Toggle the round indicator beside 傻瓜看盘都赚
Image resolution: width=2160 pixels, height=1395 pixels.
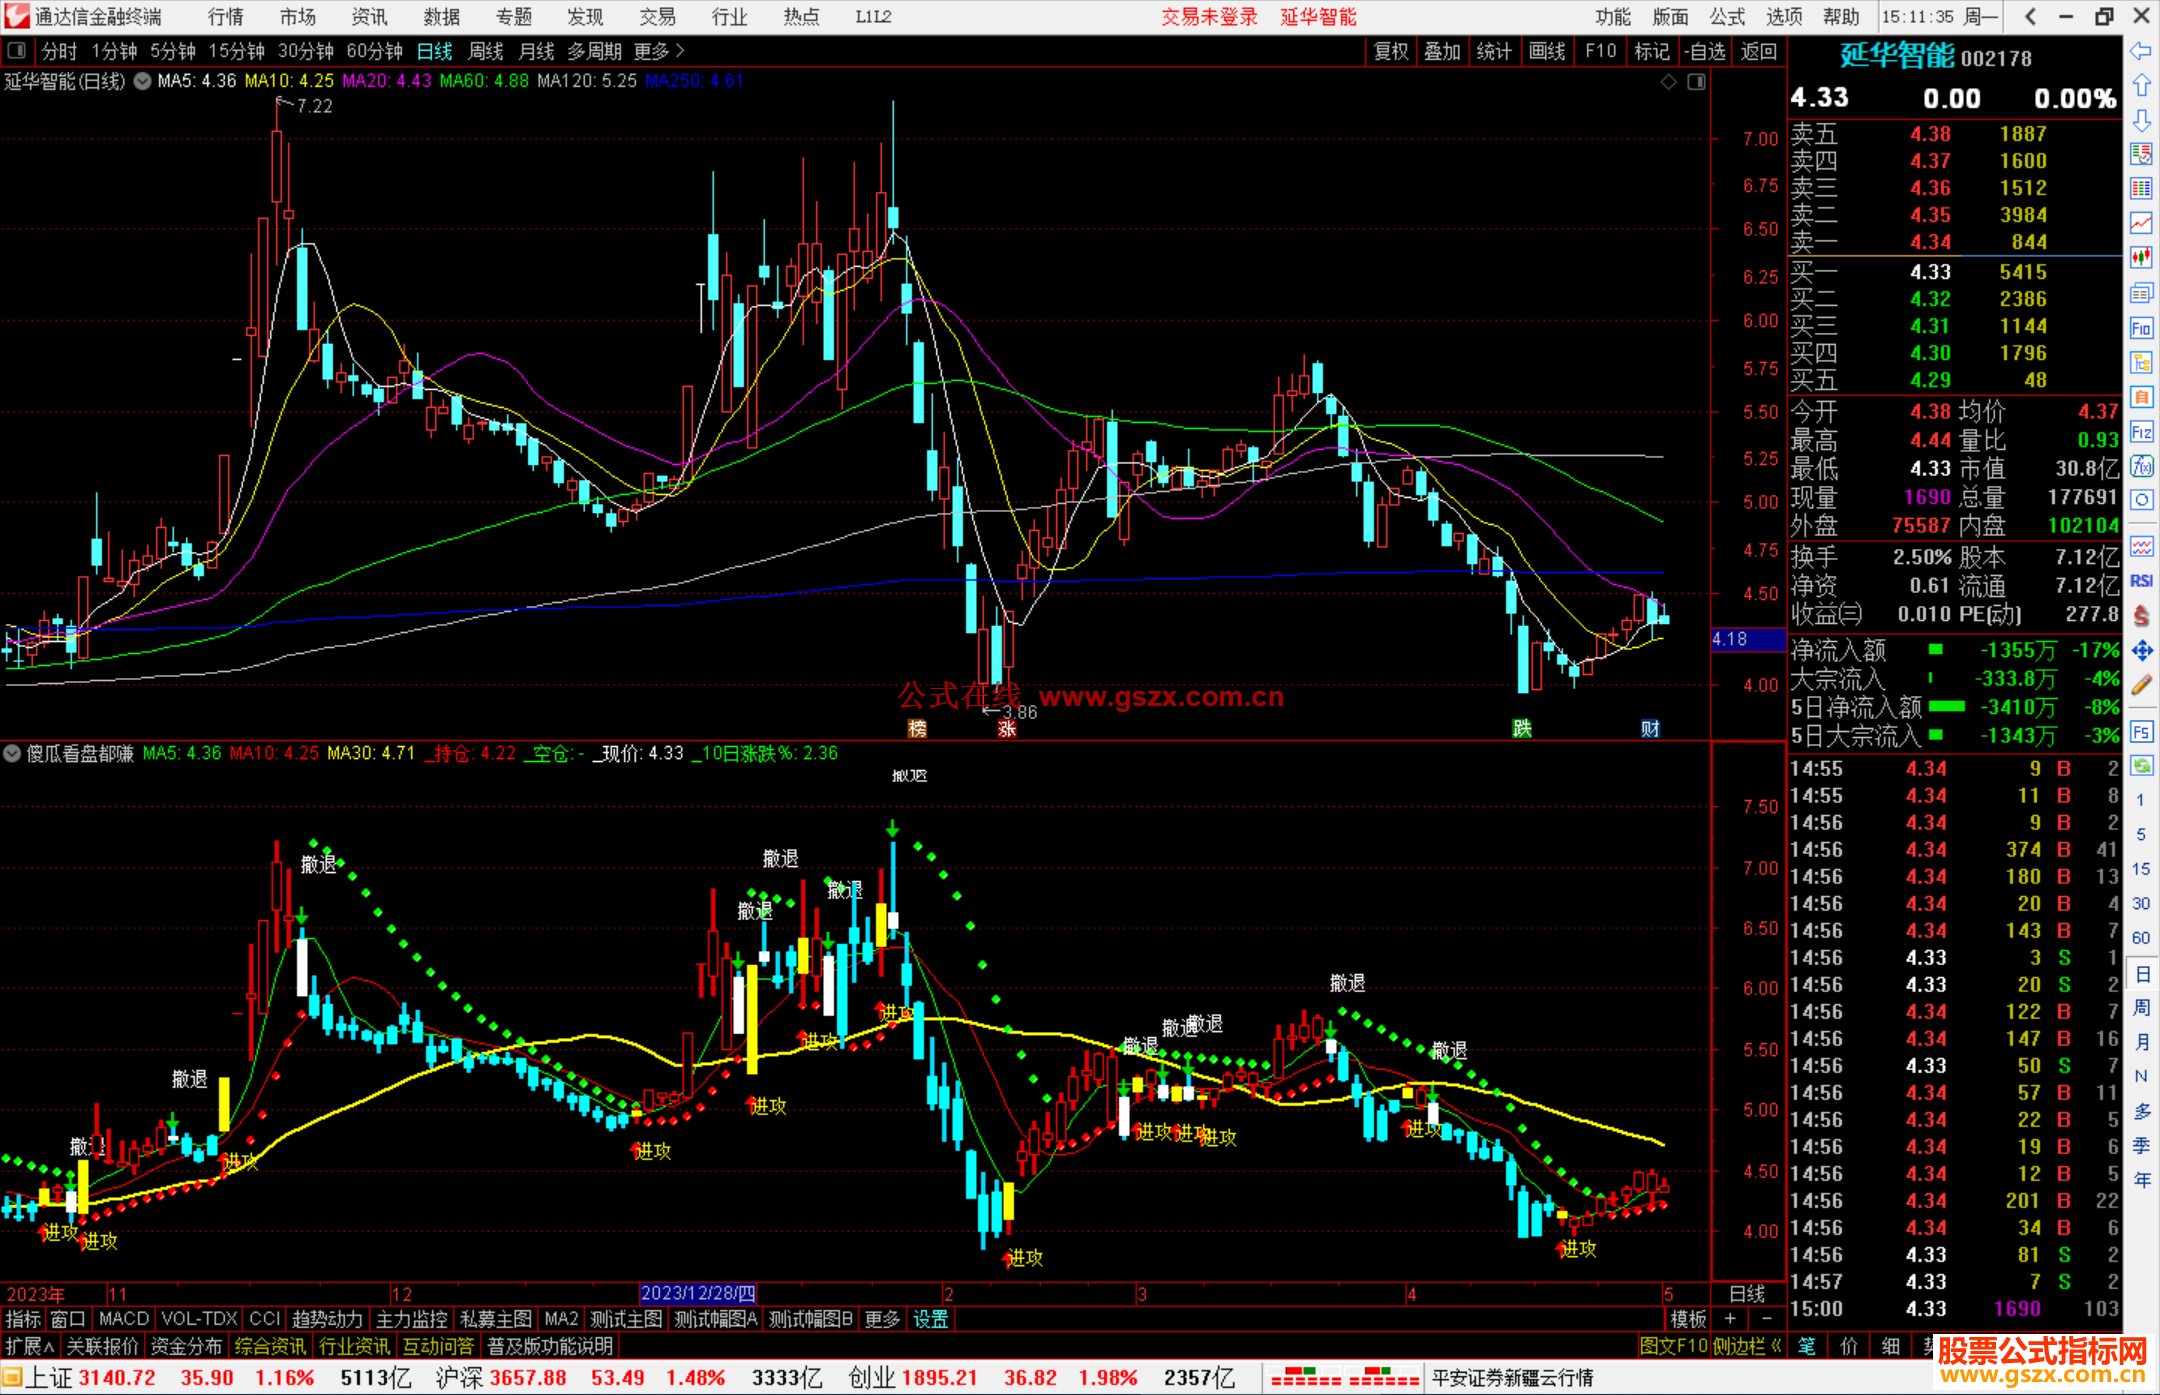12,753
